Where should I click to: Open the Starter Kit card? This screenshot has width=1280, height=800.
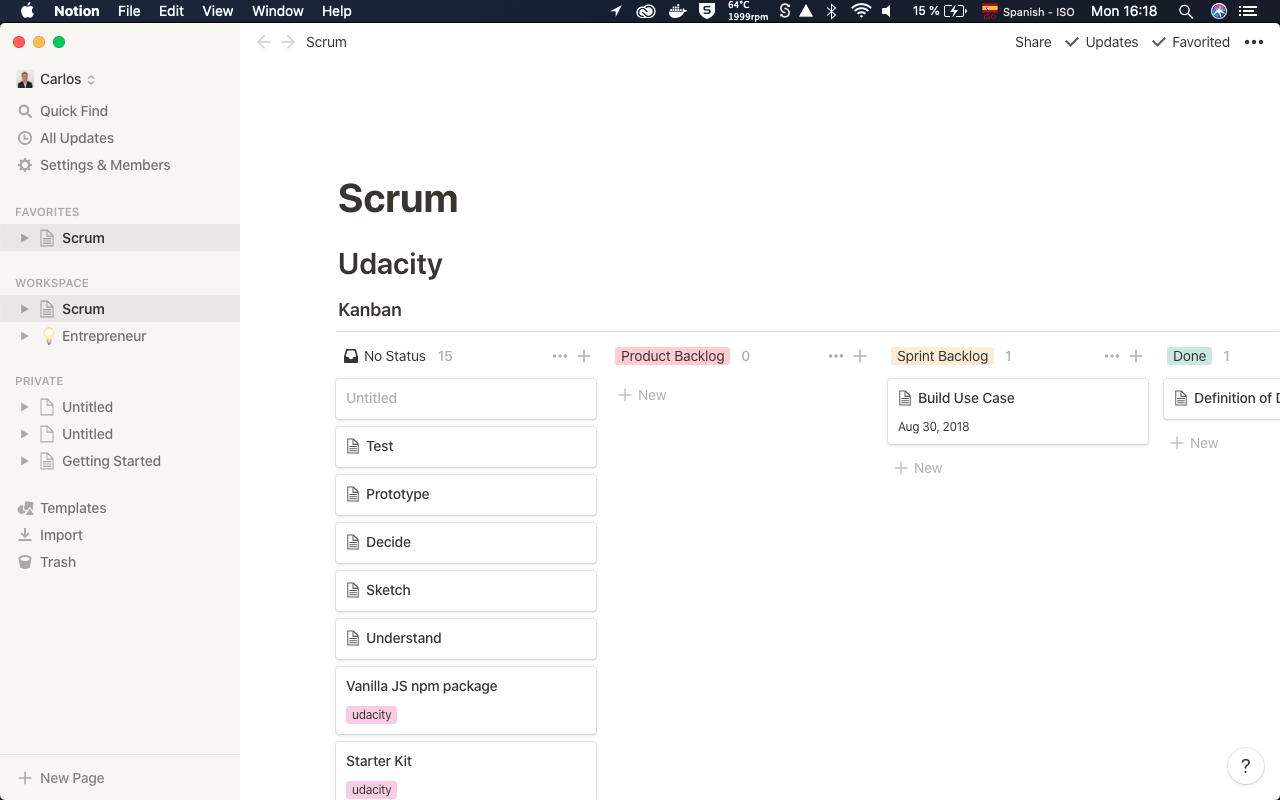coord(466,771)
